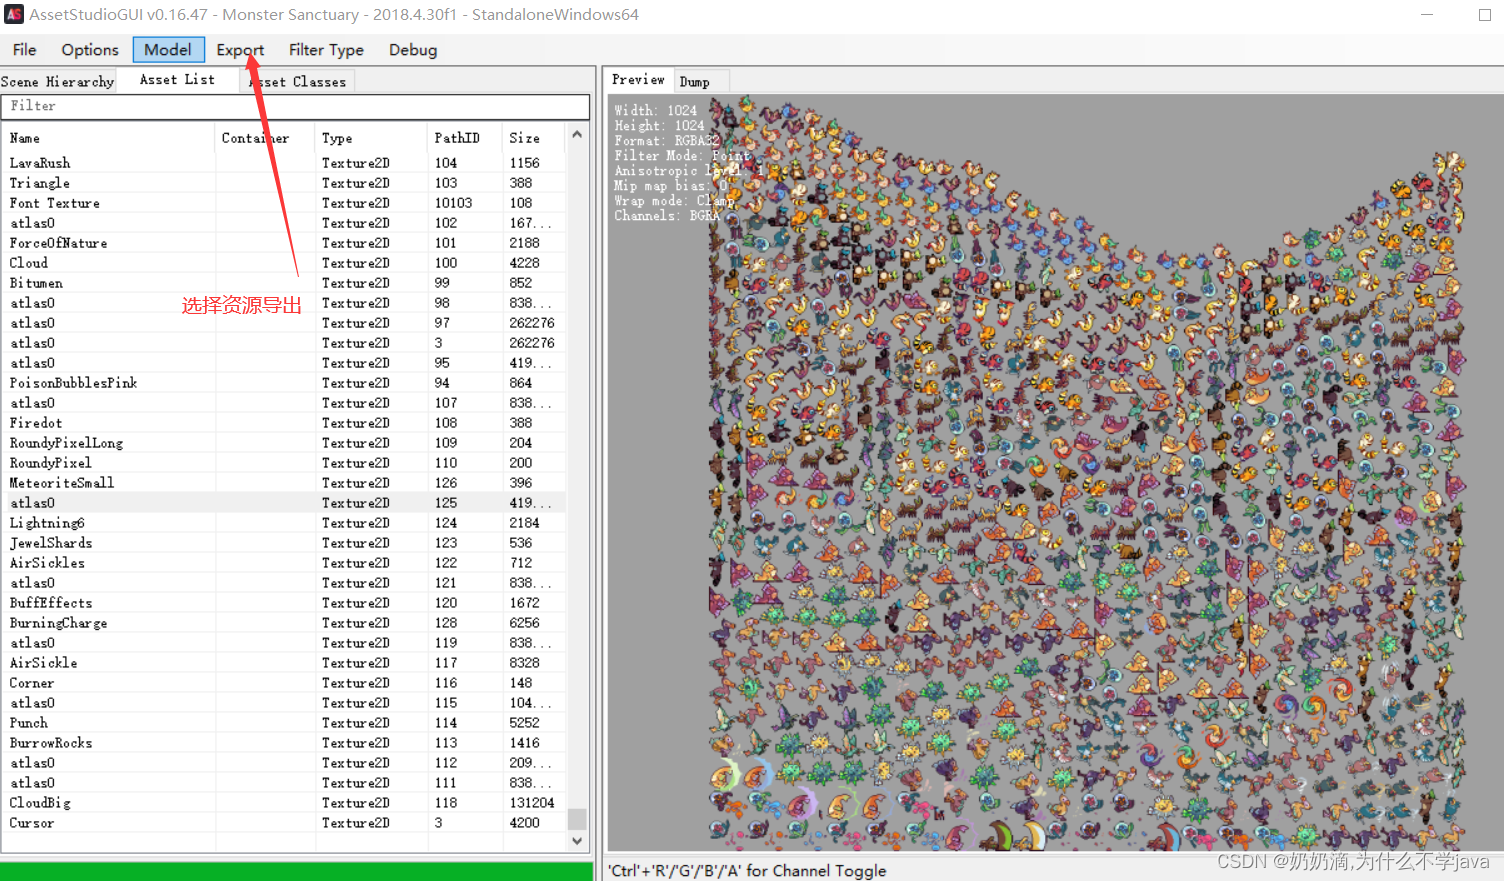
Task: Click the Filter input field
Action: coord(295,106)
